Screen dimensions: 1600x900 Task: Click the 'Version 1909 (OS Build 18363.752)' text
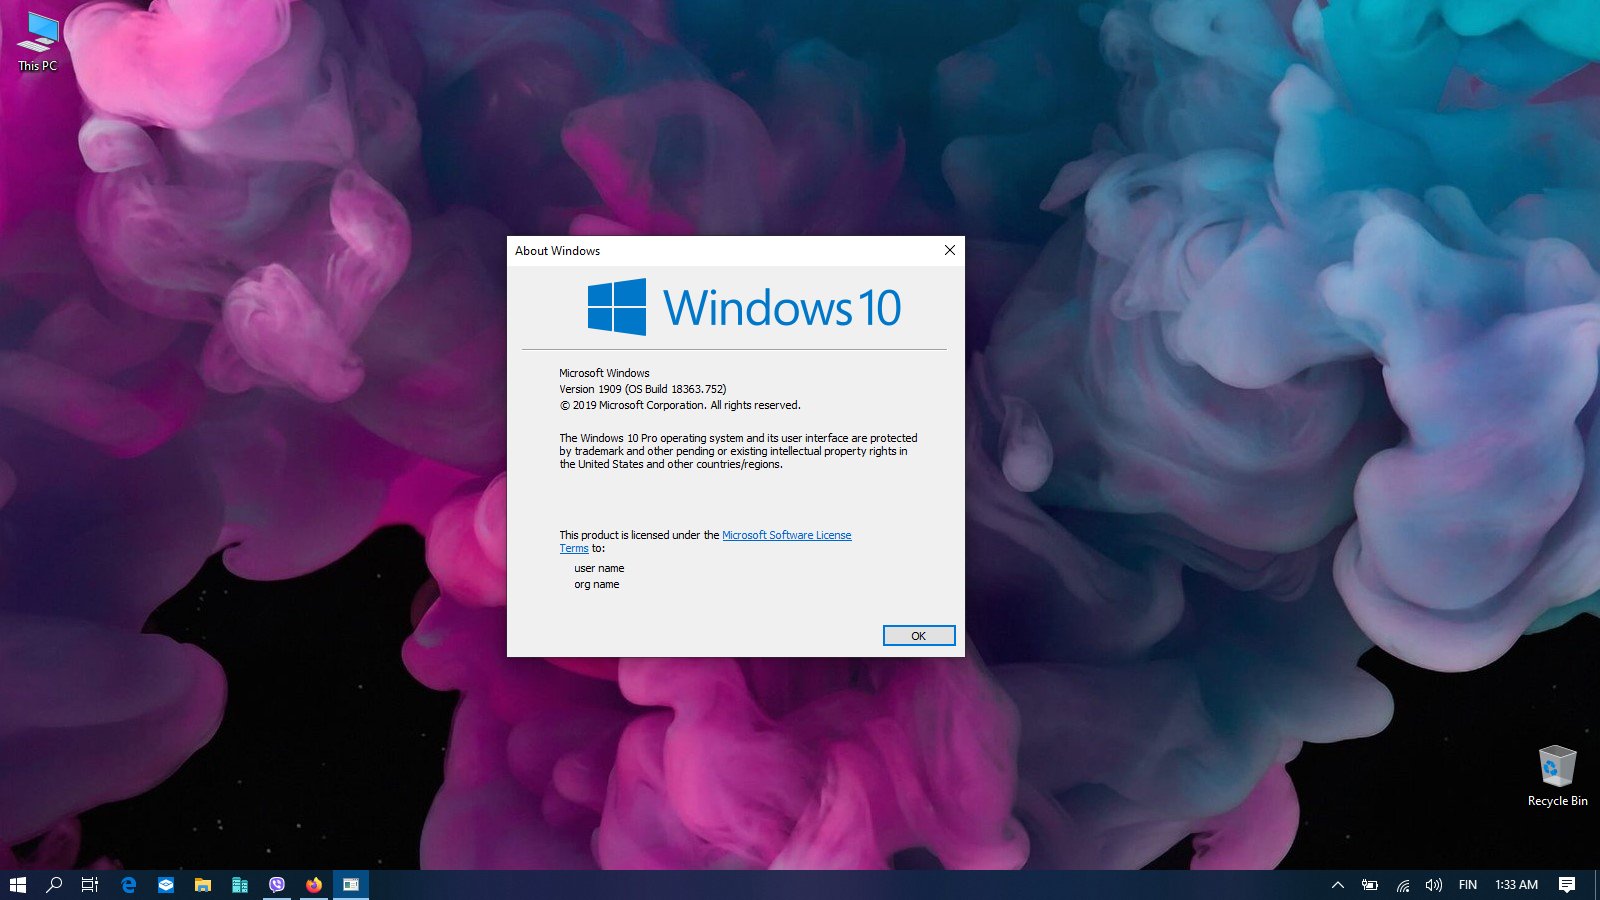click(x=642, y=389)
